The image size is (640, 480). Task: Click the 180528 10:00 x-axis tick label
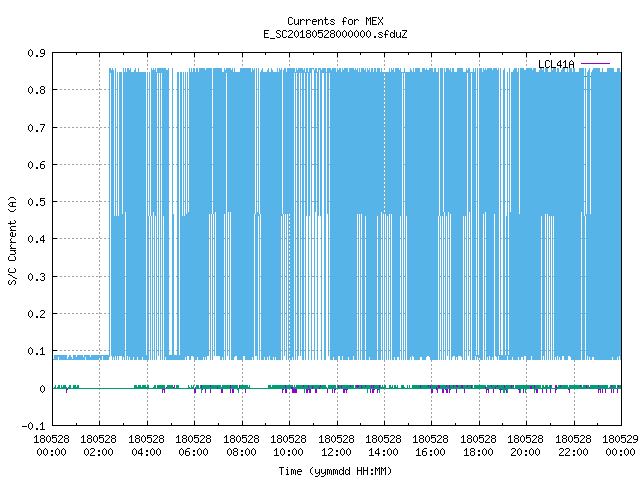[x=289, y=446]
